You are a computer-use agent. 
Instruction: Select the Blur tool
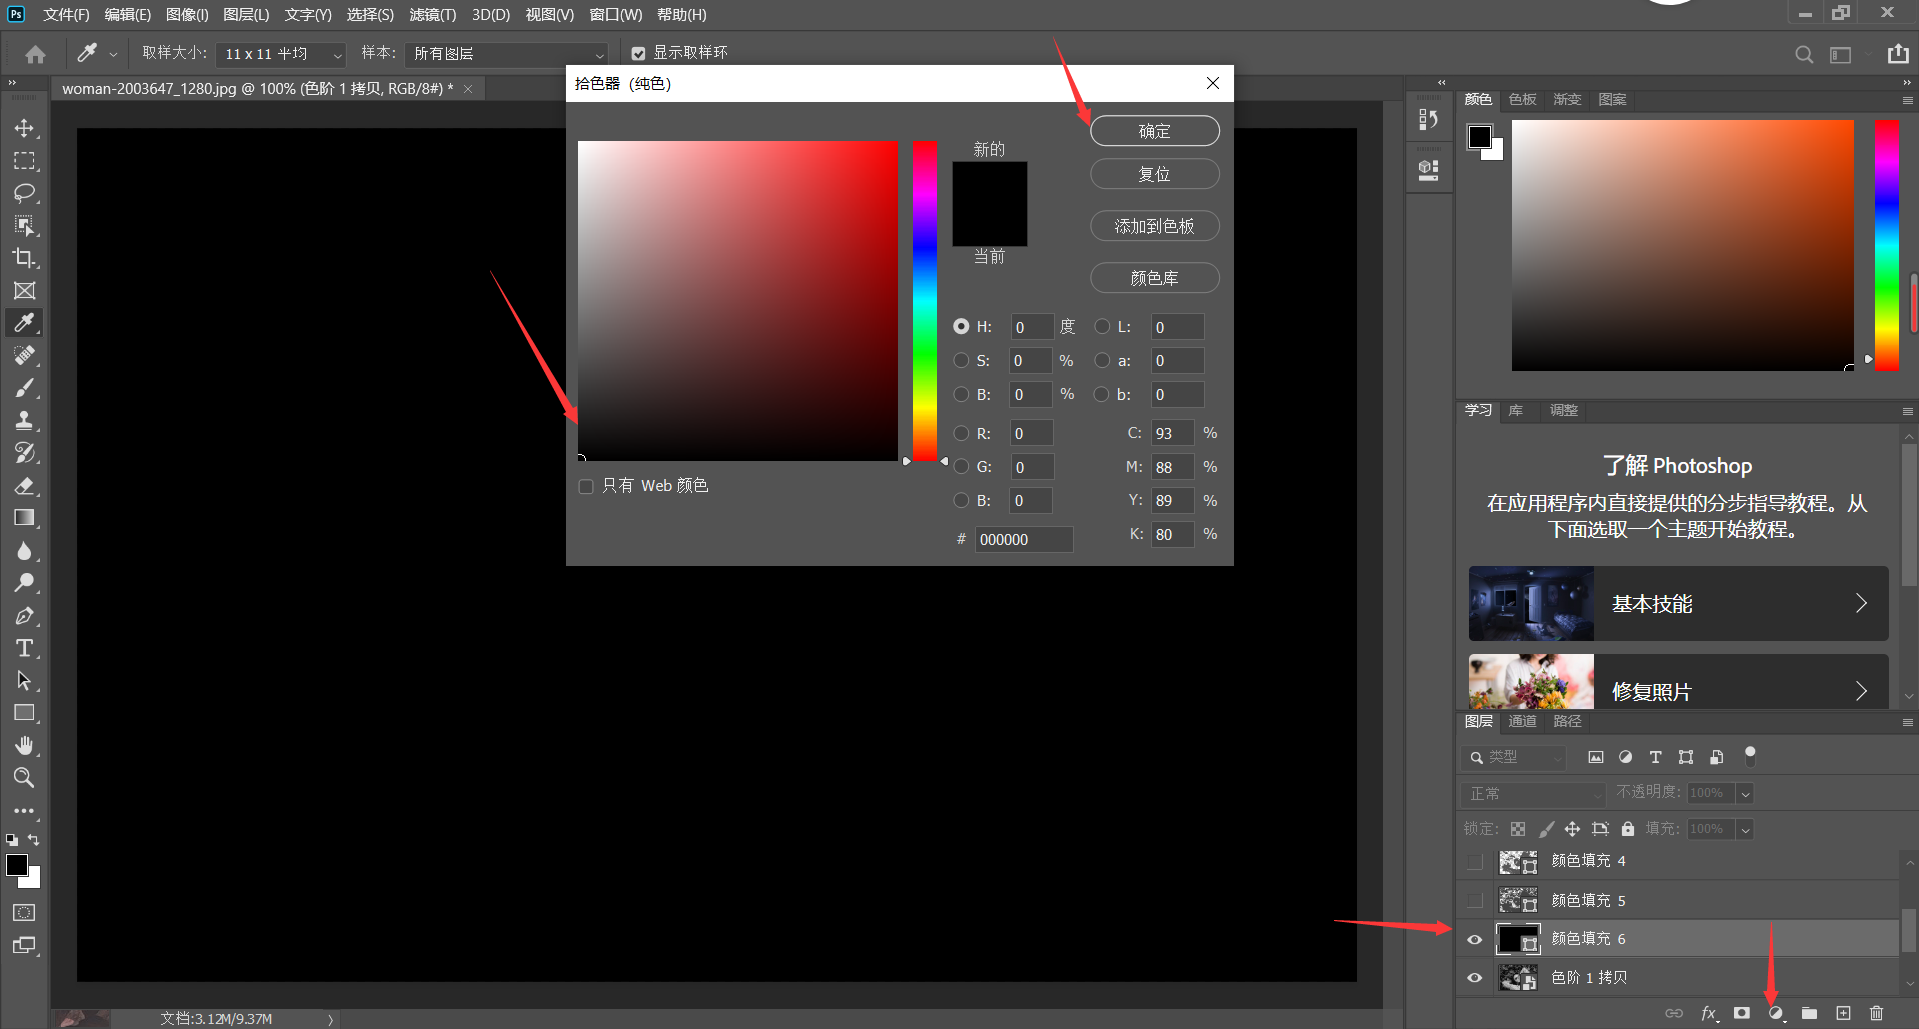coord(24,551)
